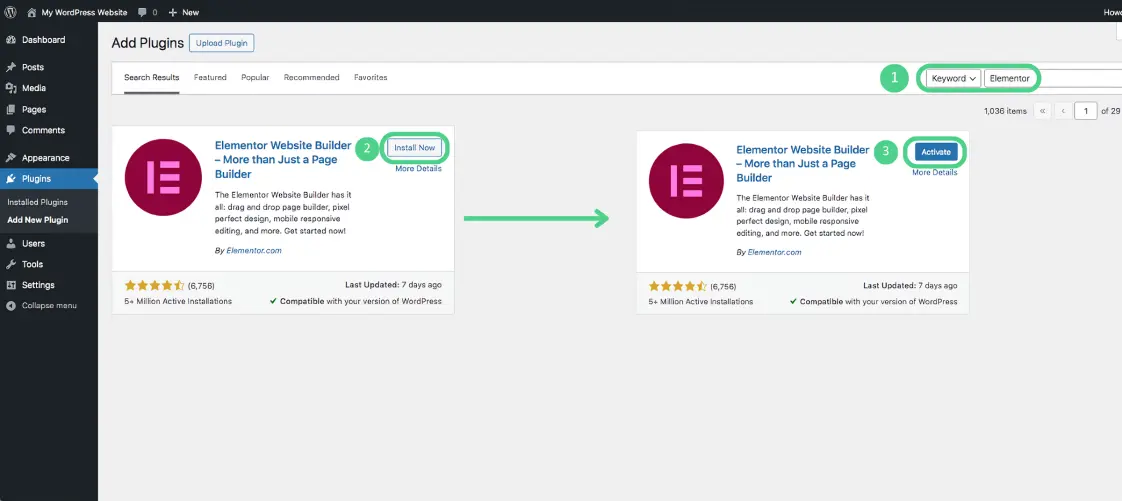This screenshot has height=501, width=1122.
Task: Click the Dashboard gauge icon
Action: click(x=11, y=40)
